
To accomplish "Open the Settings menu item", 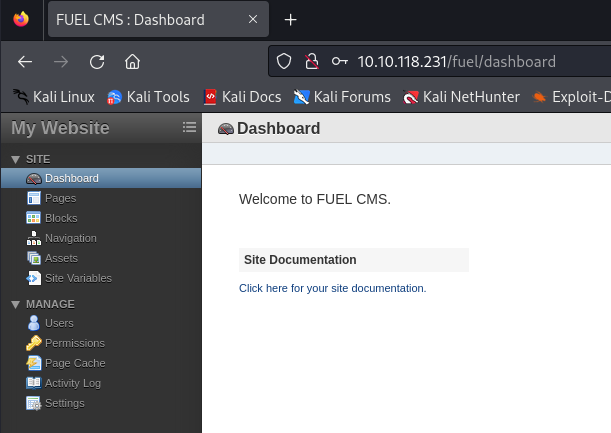I will pos(101,403).
